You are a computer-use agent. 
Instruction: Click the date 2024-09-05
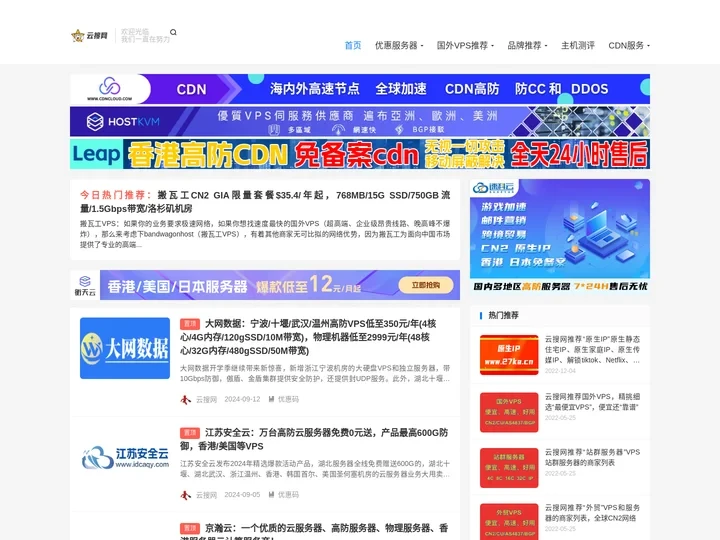pyautogui.click(x=242, y=495)
